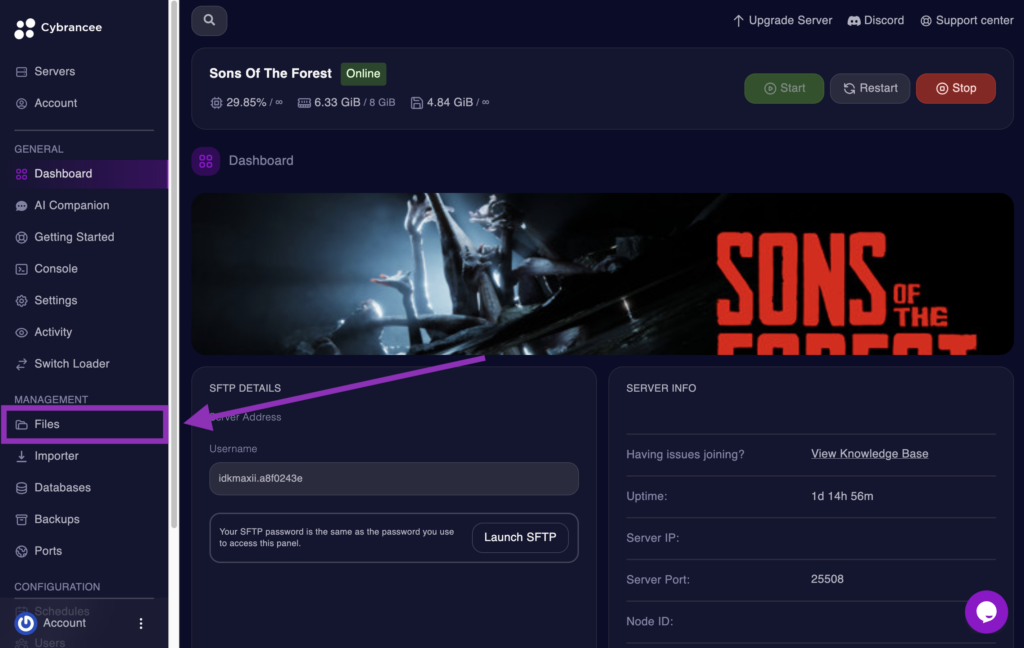The width and height of the screenshot is (1024, 648).
Task: Click the Discord icon in header
Action: [854, 20]
